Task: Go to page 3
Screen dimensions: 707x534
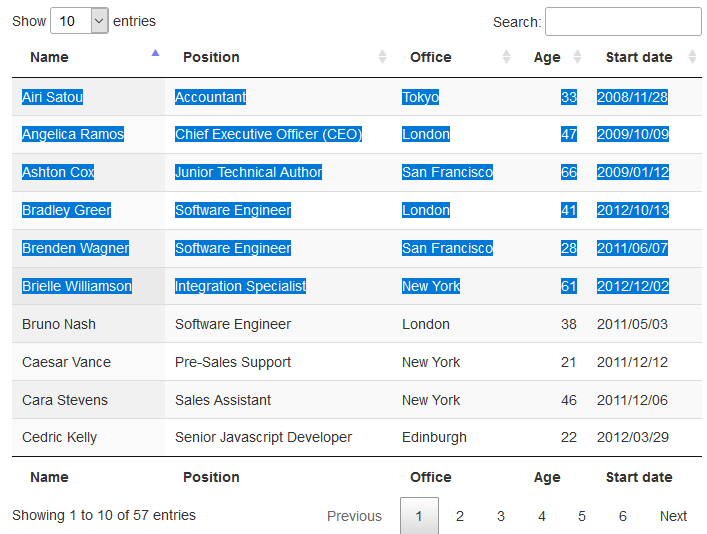Action: click(x=500, y=516)
